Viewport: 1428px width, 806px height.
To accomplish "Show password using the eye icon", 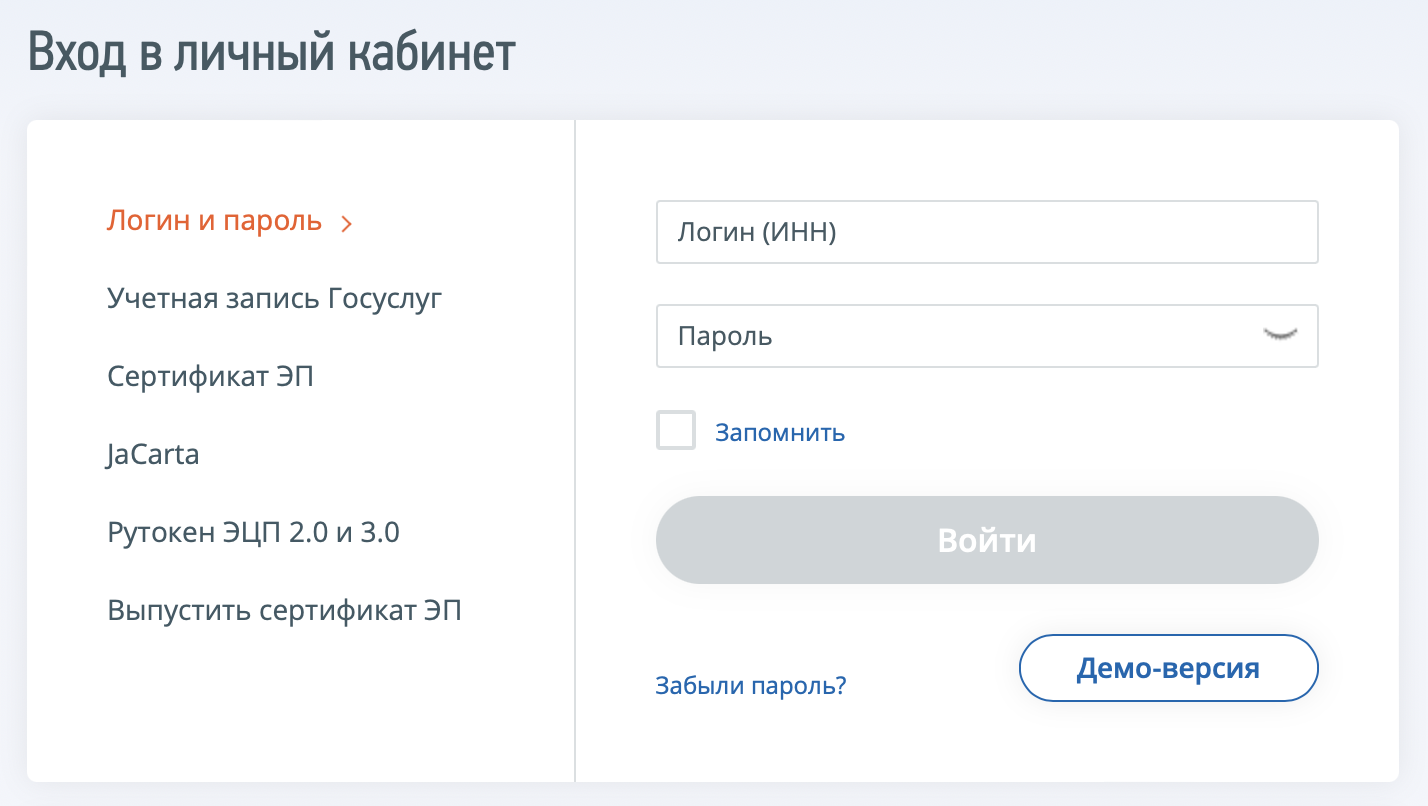I will [x=1281, y=336].
